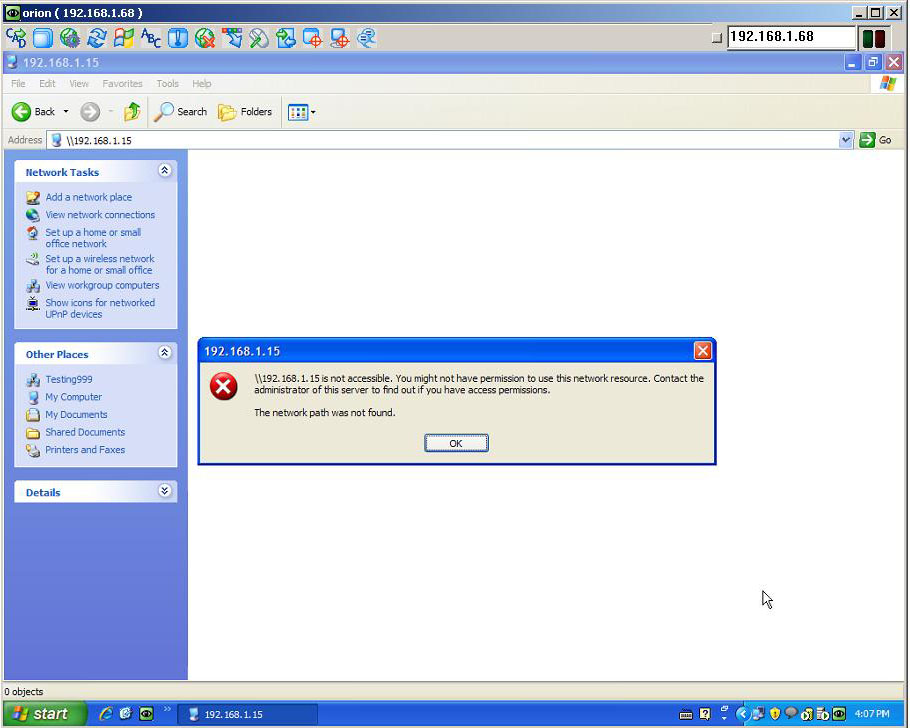Viewport: 910px width, 728px height.
Task: Click View network connections link
Action: 100,214
